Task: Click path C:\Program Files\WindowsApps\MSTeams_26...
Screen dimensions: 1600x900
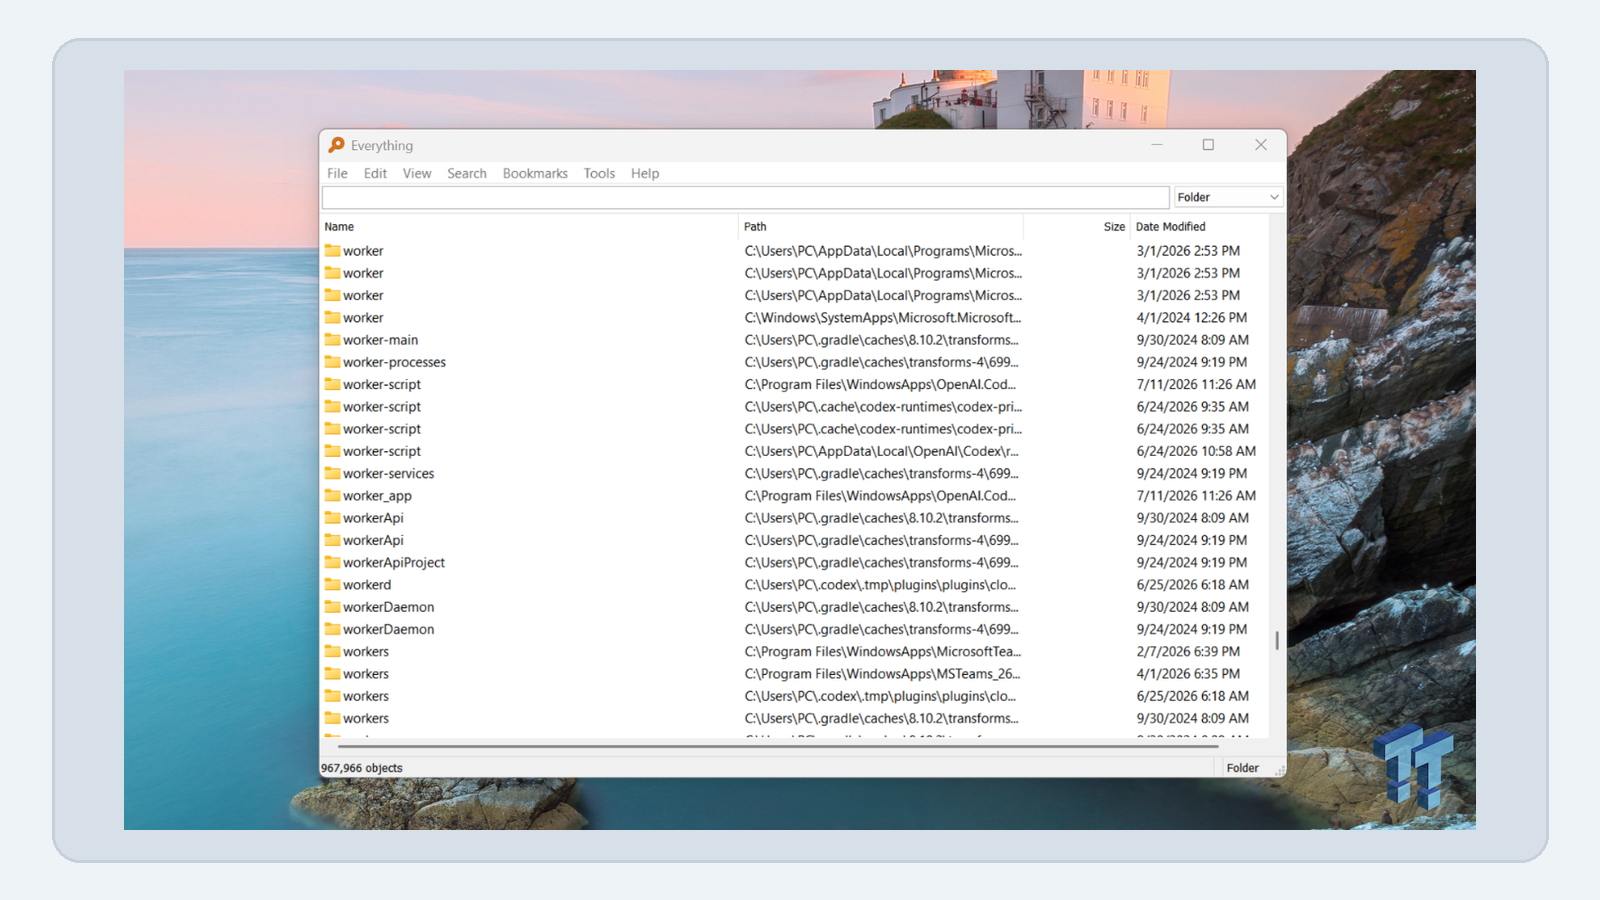Action: click(882, 674)
